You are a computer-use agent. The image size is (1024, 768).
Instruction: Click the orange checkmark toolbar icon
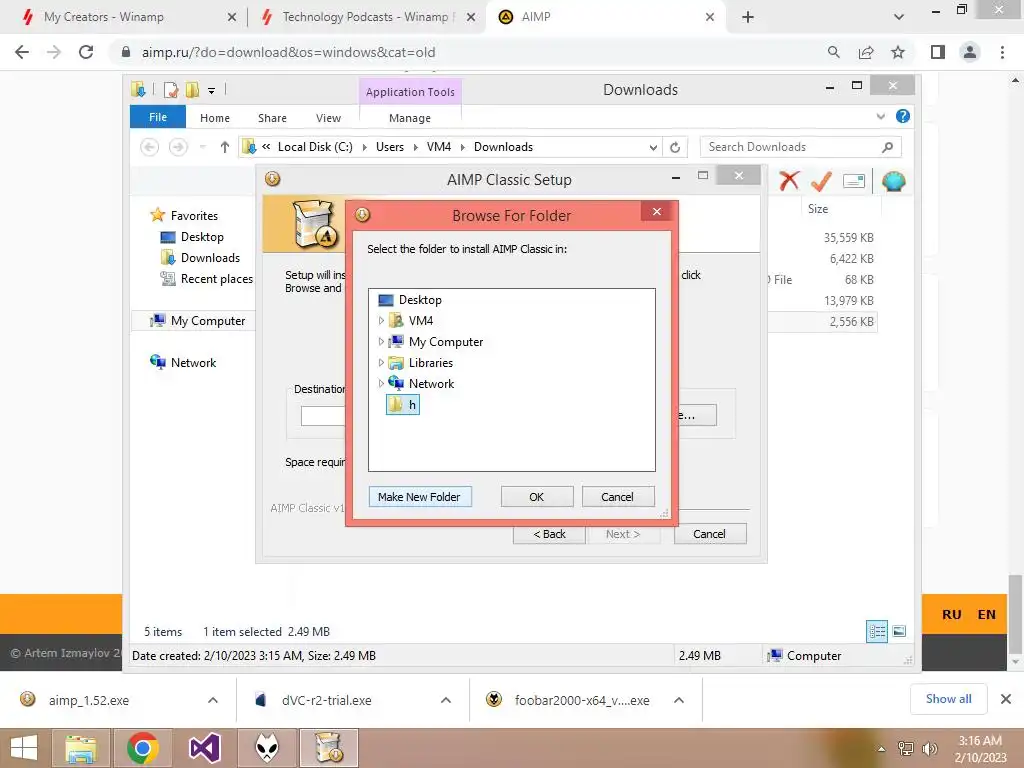pyautogui.click(x=821, y=181)
